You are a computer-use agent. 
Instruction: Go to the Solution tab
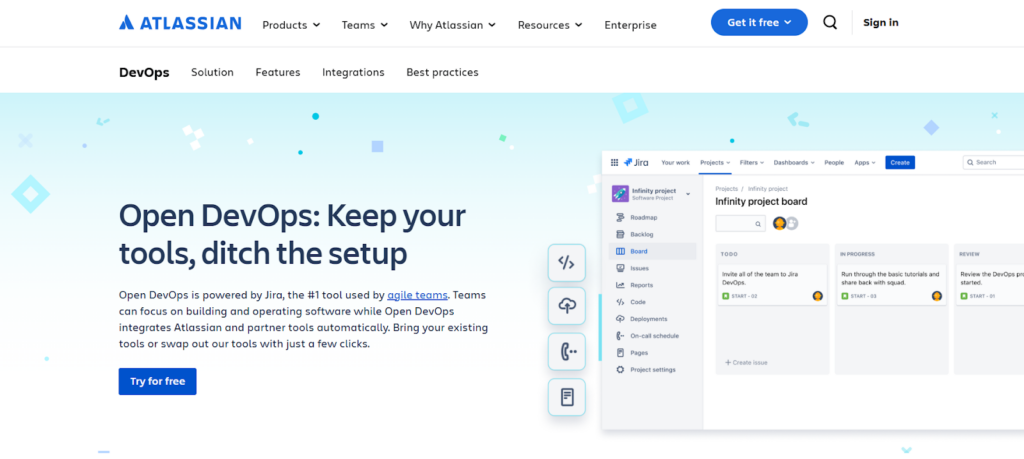[212, 72]
